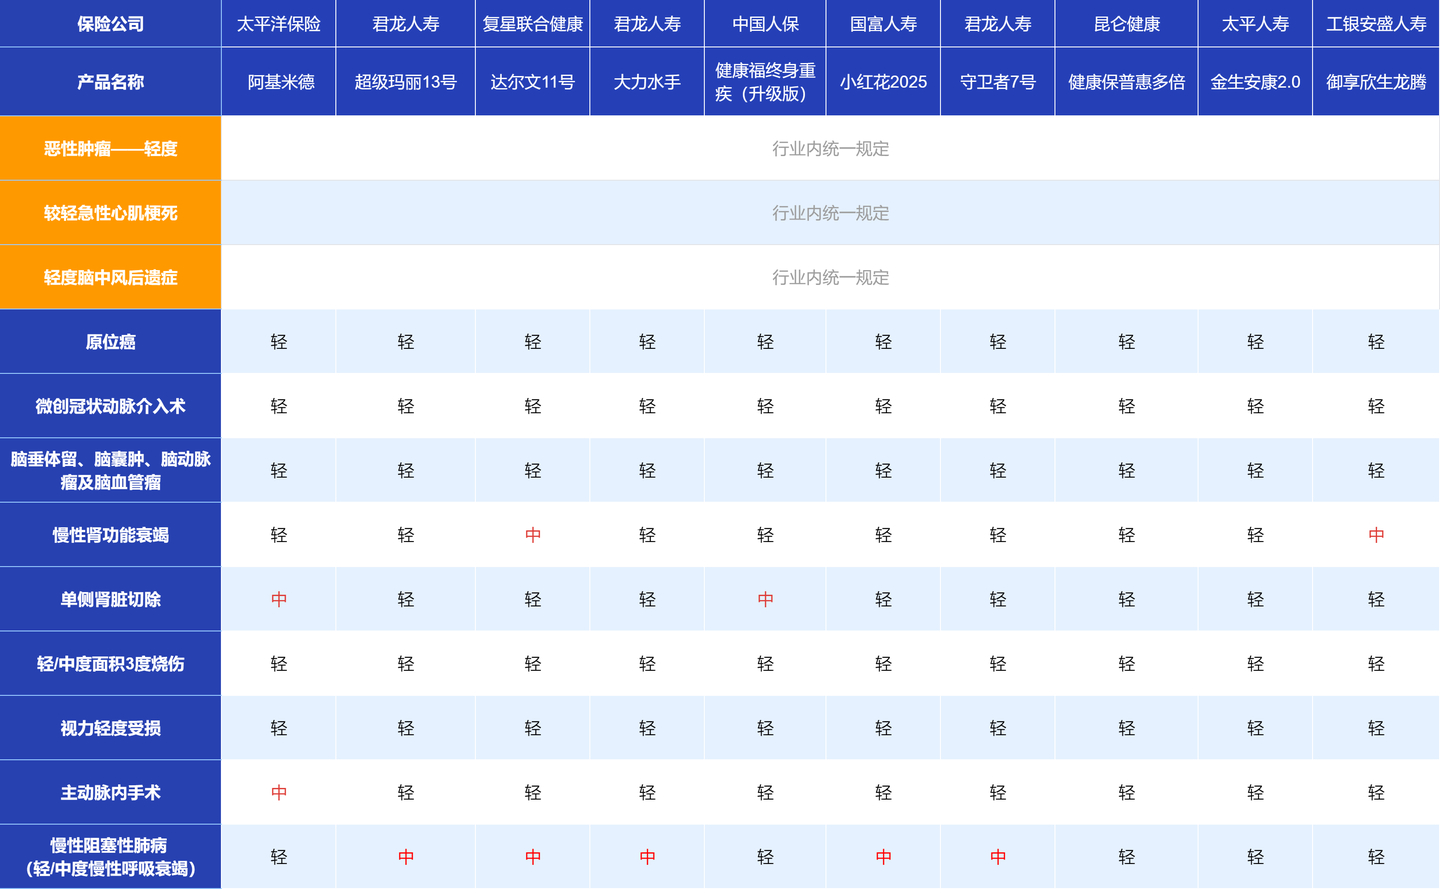Viewport: 1440px width, 889px height.
Task: Click the 大力水手 product name
Action: 647,82
